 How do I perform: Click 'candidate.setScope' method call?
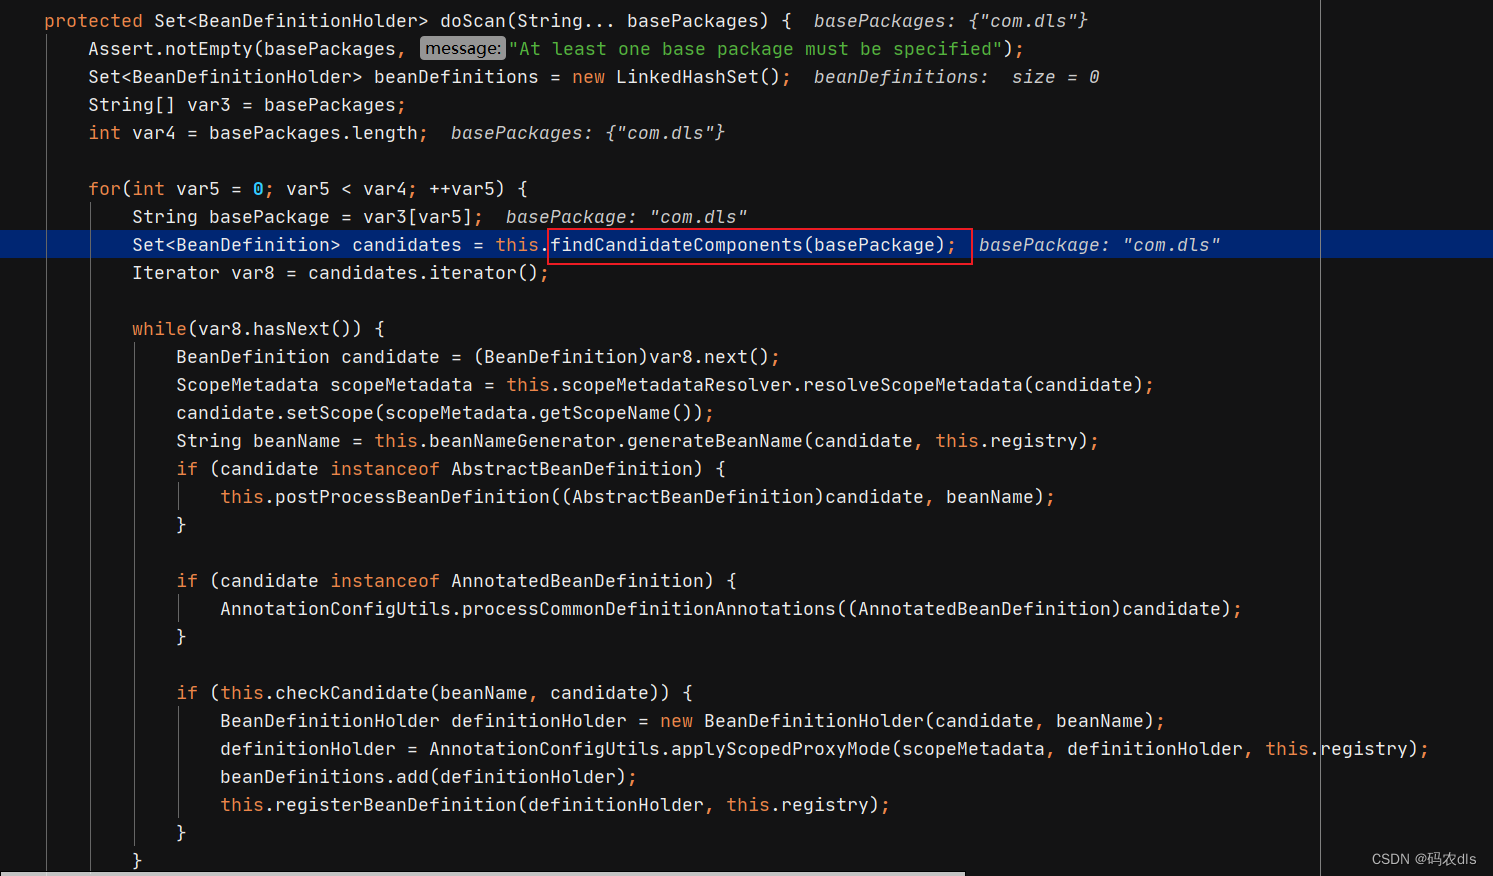coord(275,413)
